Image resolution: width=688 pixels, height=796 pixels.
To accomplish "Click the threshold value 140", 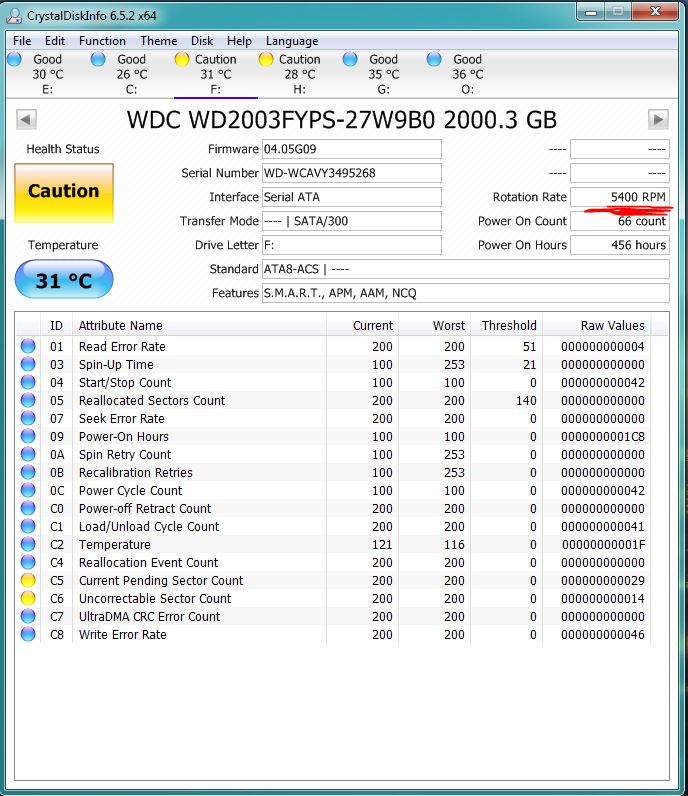I will pos(526,400).
